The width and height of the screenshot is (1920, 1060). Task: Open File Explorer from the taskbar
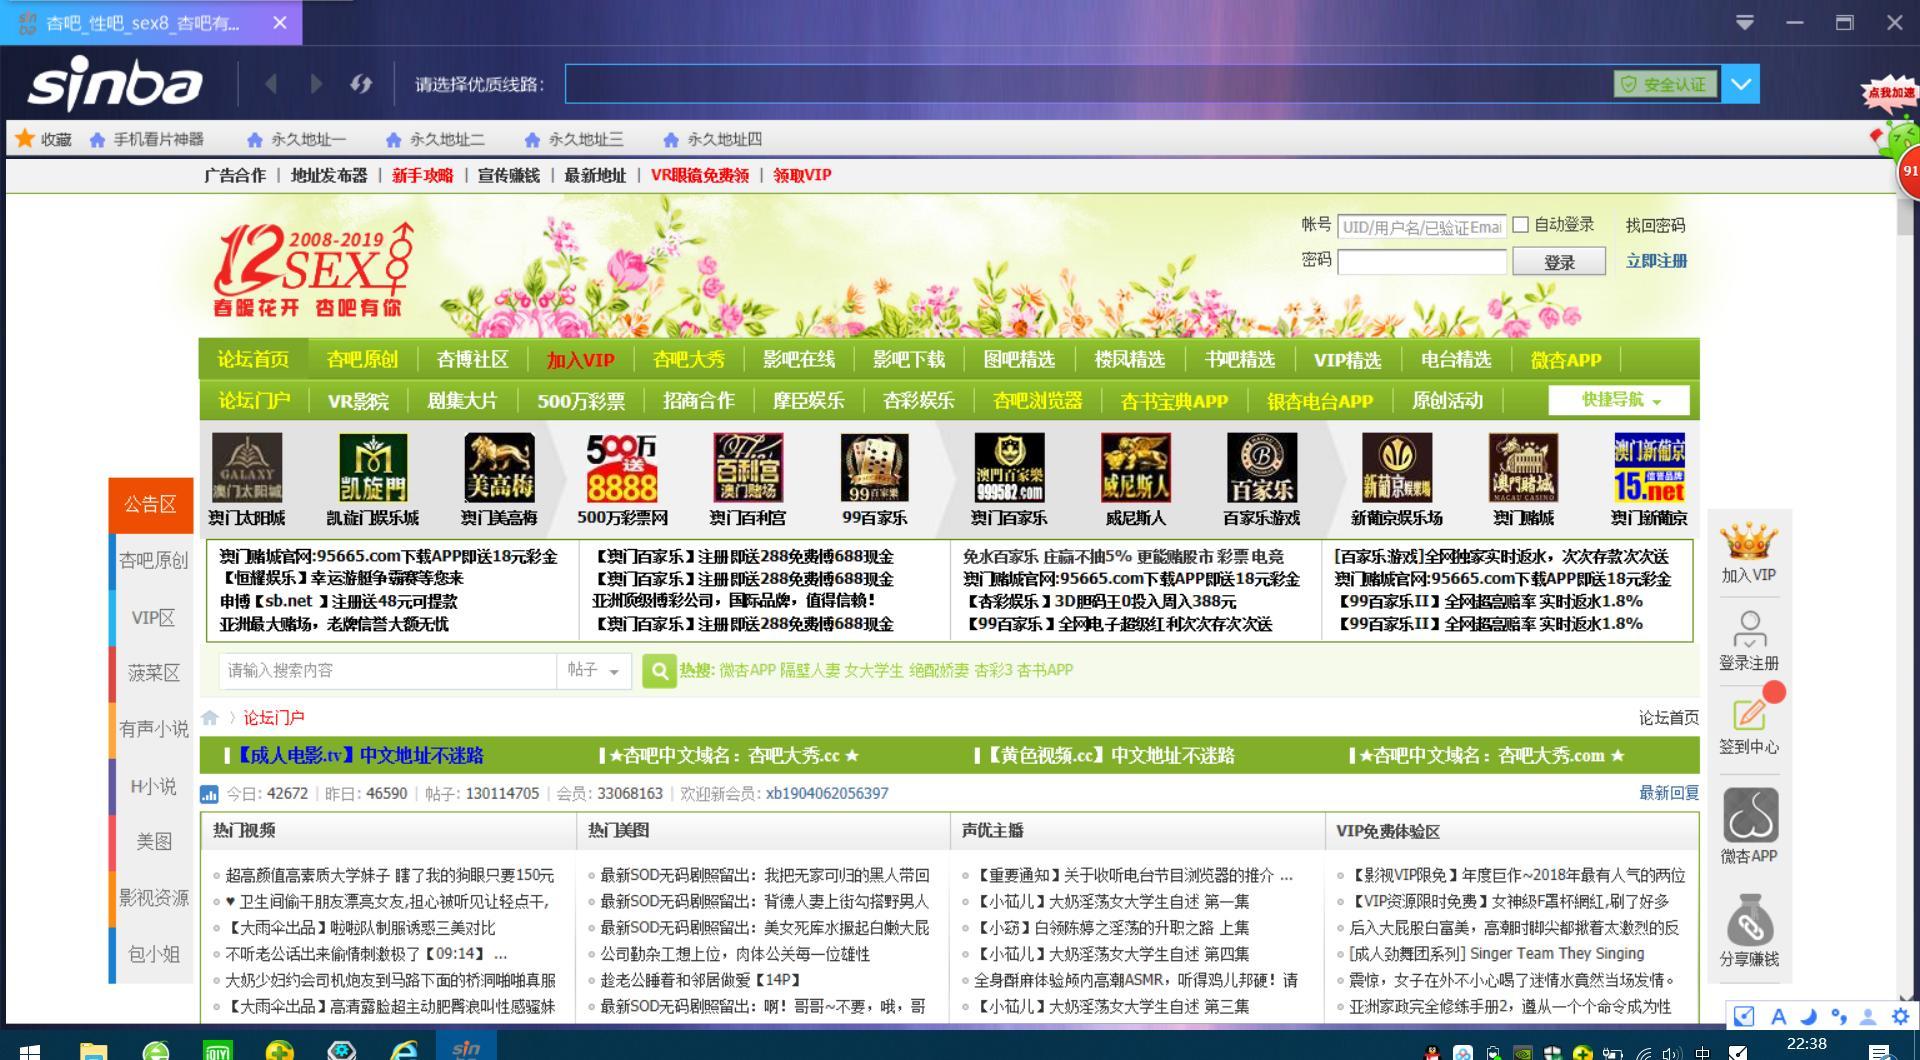(x=93, y=1050)
